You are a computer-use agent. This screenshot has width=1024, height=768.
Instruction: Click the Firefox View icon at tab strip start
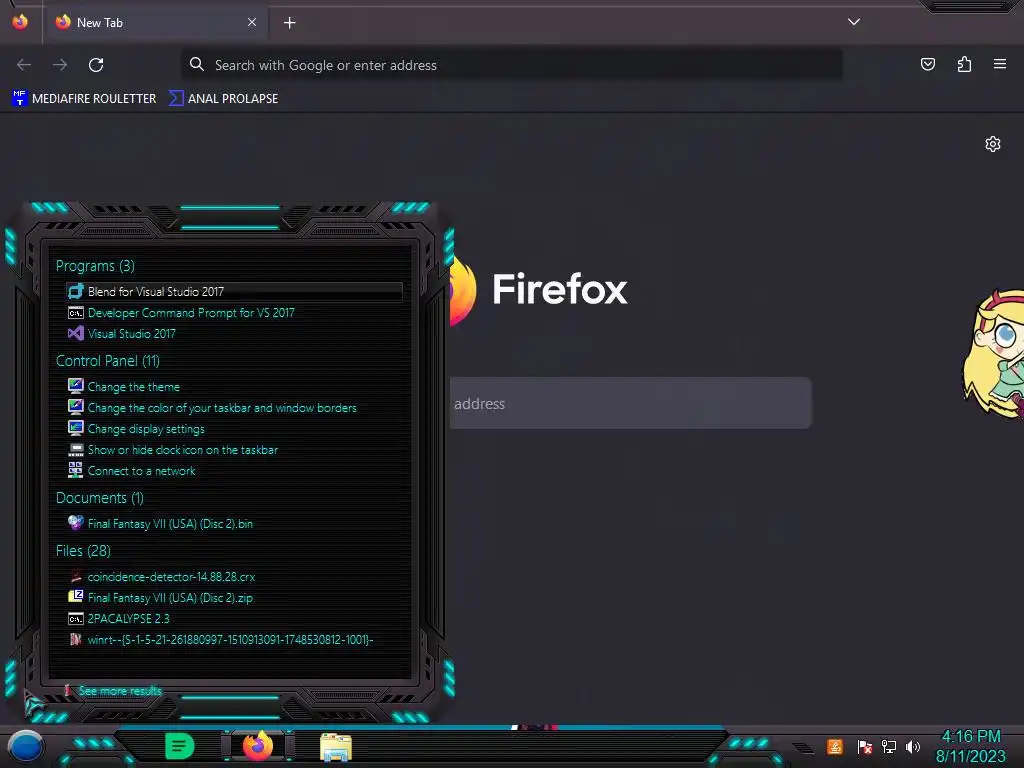pyautogui.click(x=20, y=22)
